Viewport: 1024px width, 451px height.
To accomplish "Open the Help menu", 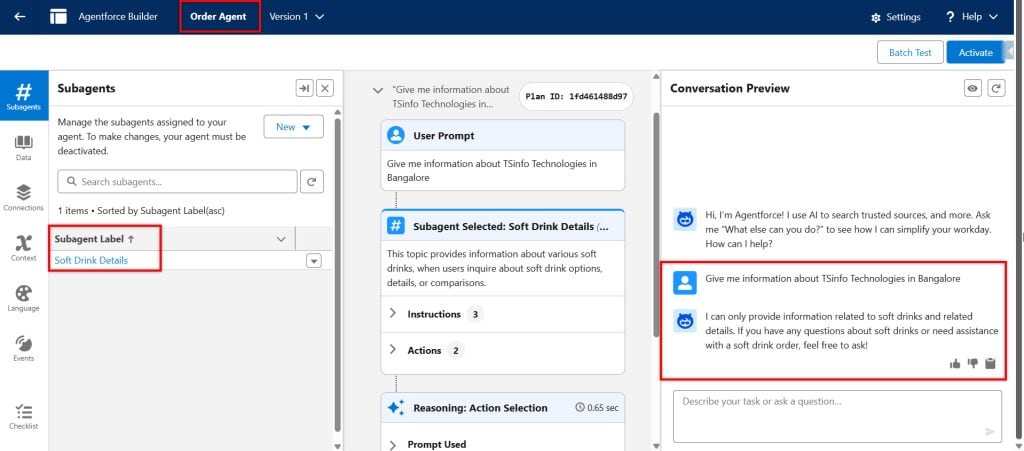I will point(971,17).
